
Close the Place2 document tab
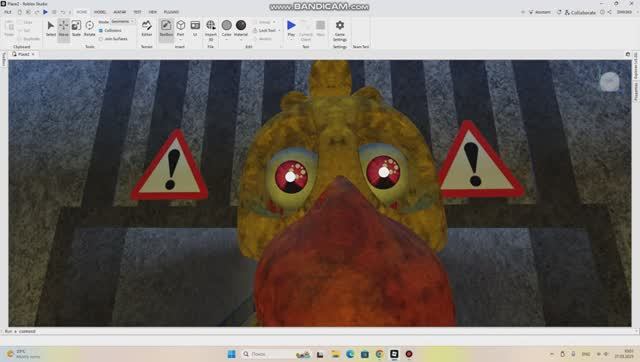click(33, 54)
